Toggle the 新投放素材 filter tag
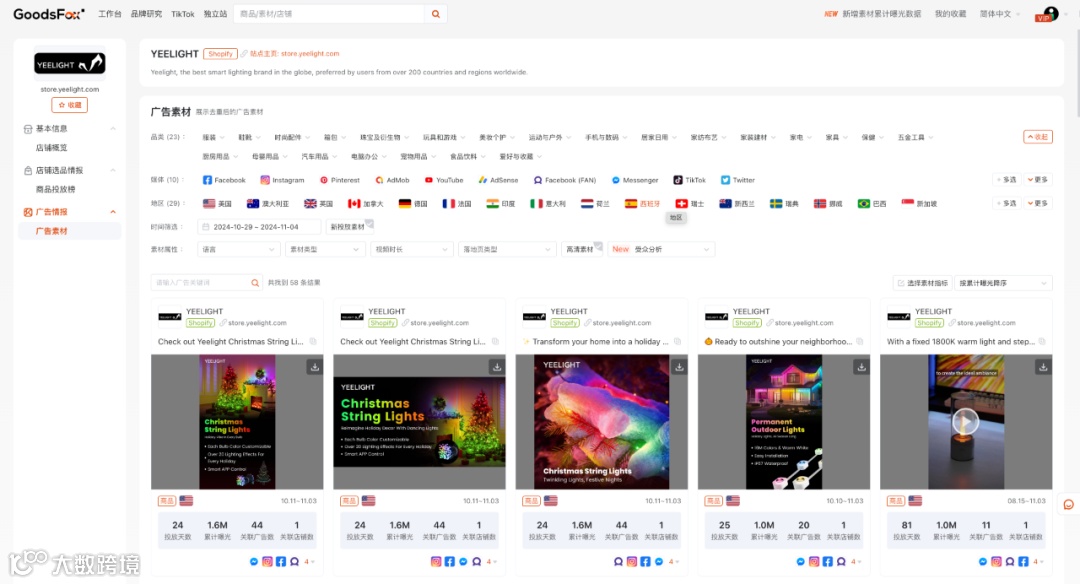1080x584 pixels. pyautogui.click(x=350, y=227)
